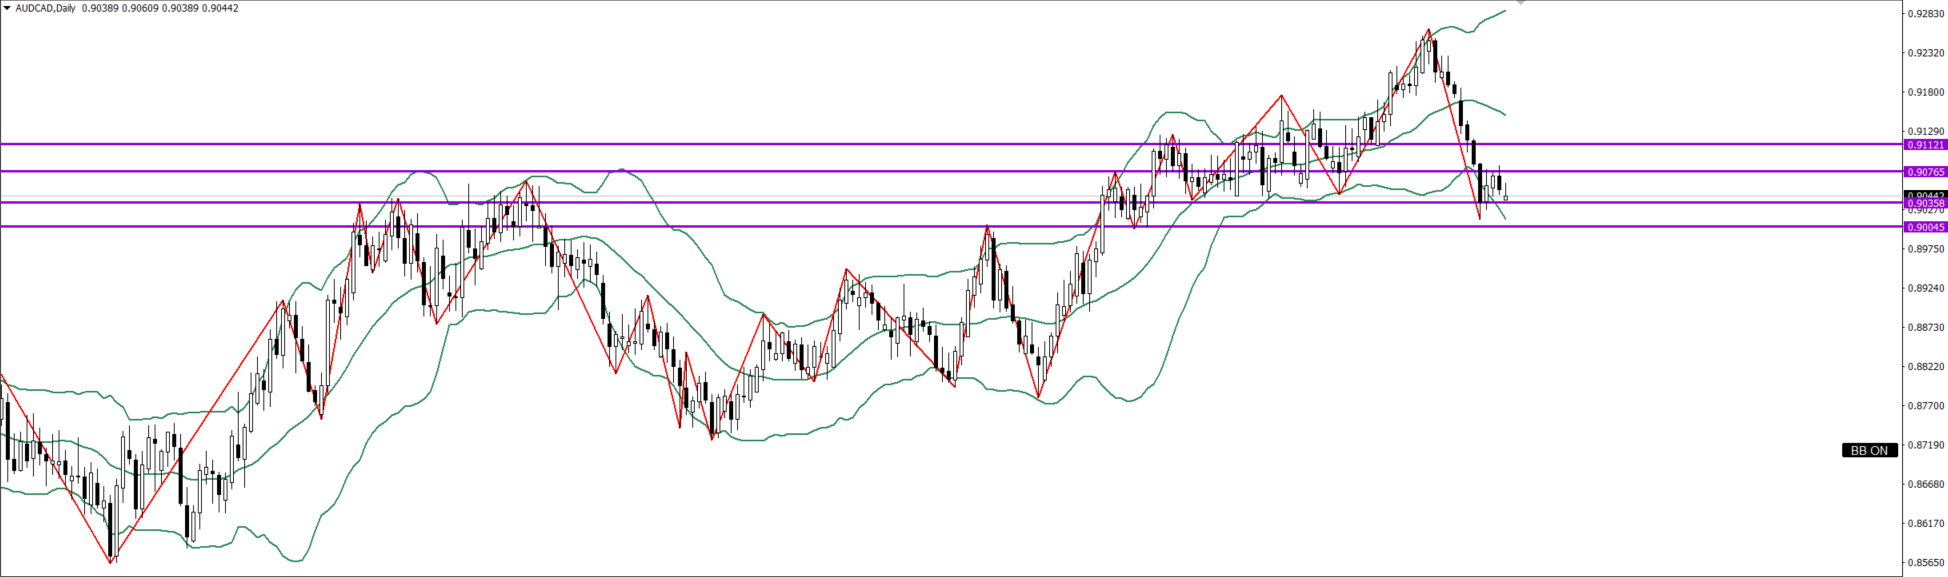Select the 0.91121 purple price label
This screenshot has height=577, width=1948.
[1924, 145]
